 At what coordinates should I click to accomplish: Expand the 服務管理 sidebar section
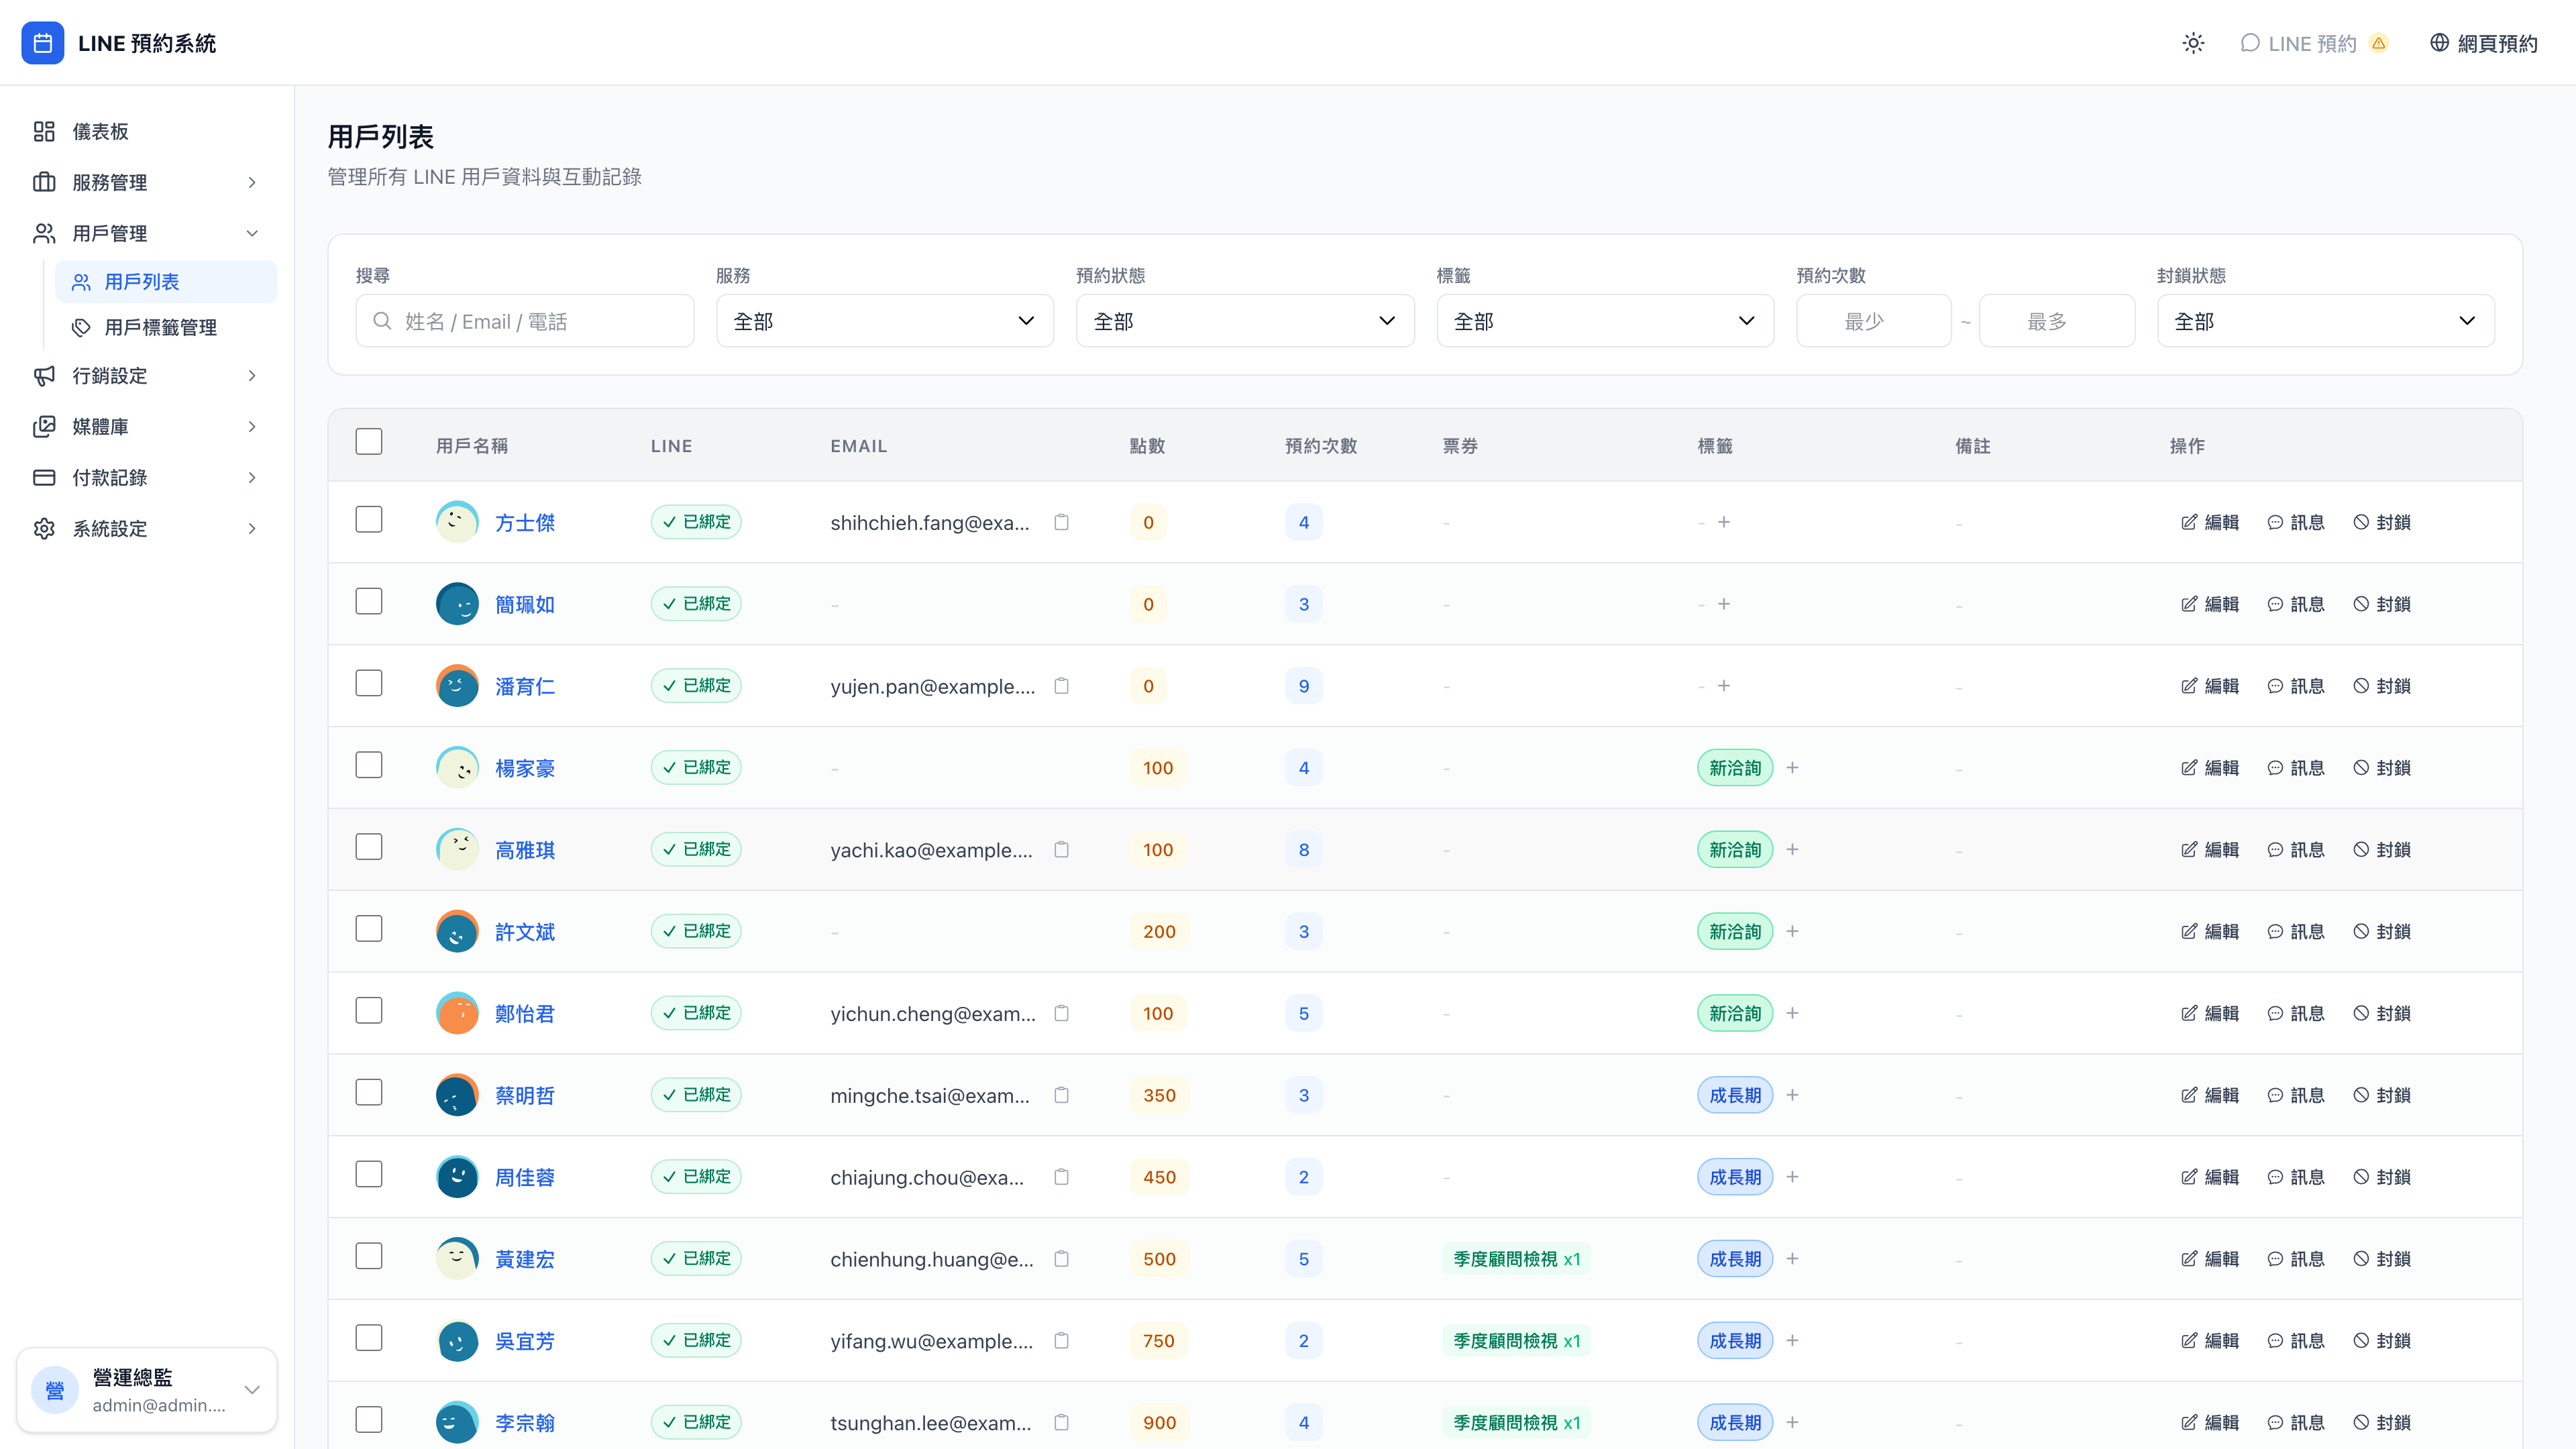click(x=147, y=182)
